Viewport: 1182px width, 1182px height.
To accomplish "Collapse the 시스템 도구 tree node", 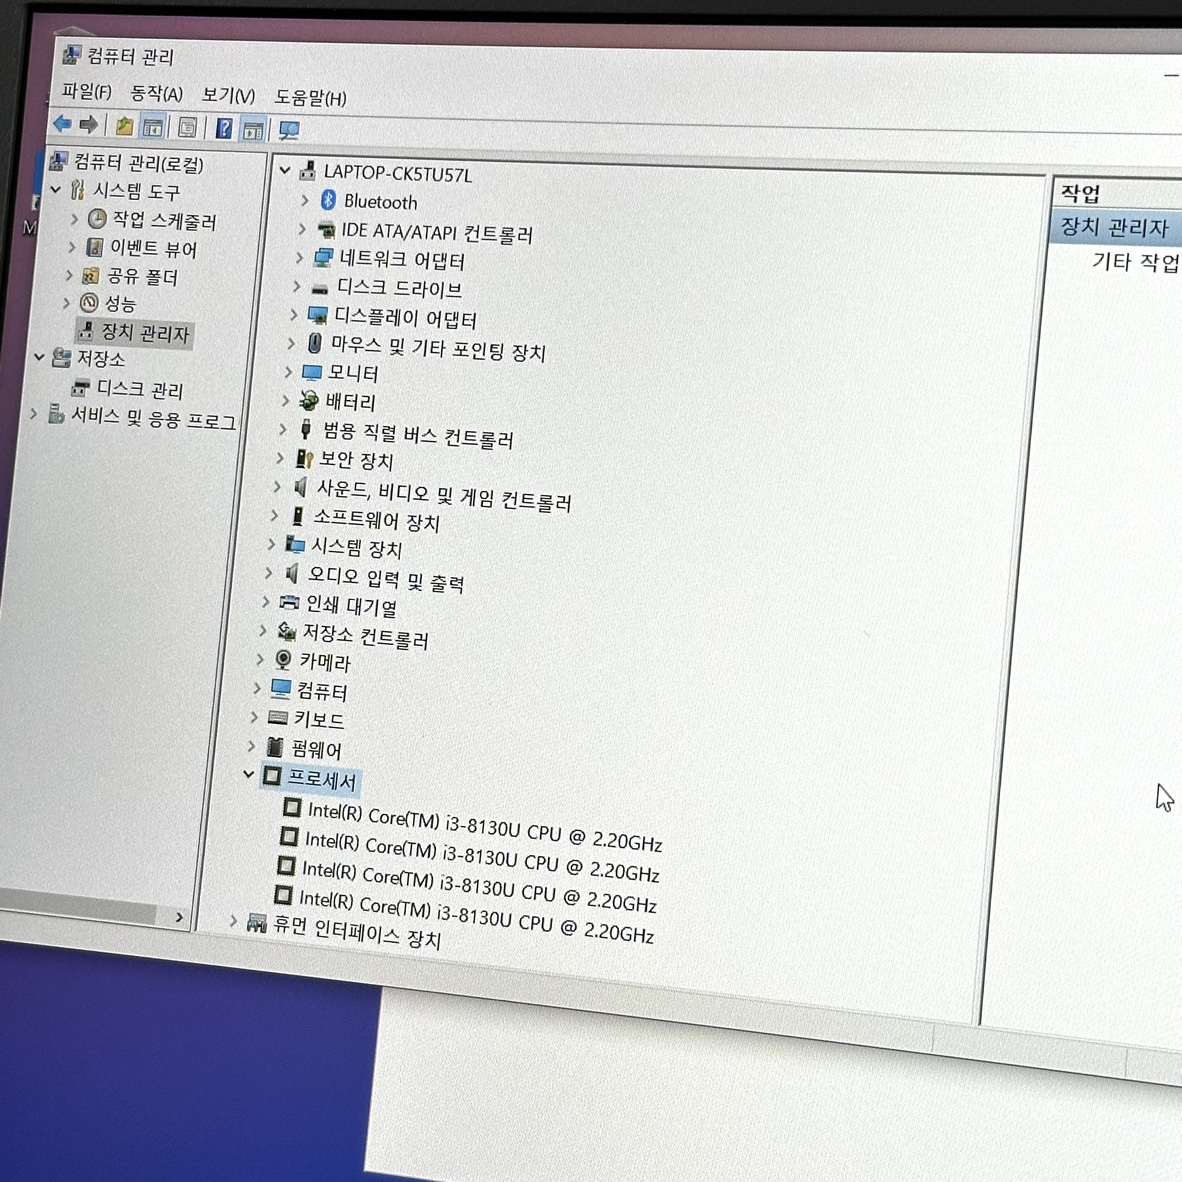I will point(56,189).
